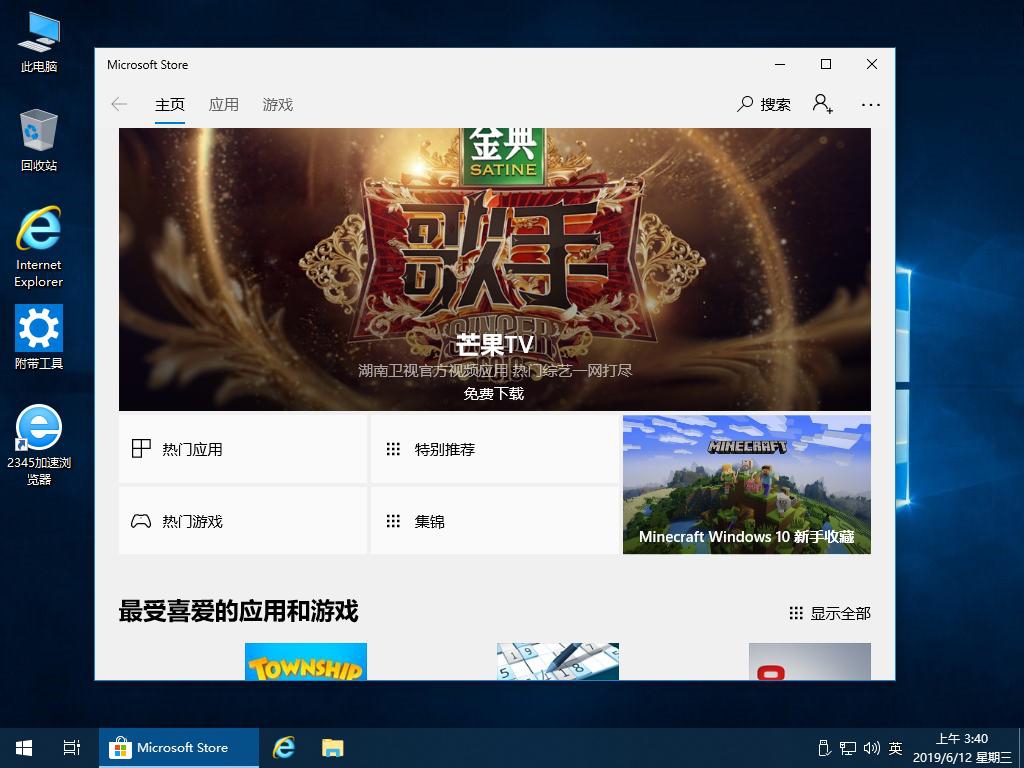Open the red-logo app thumbnail at right
Viewport: 1024px width, 768px height.
click(810, 662)
